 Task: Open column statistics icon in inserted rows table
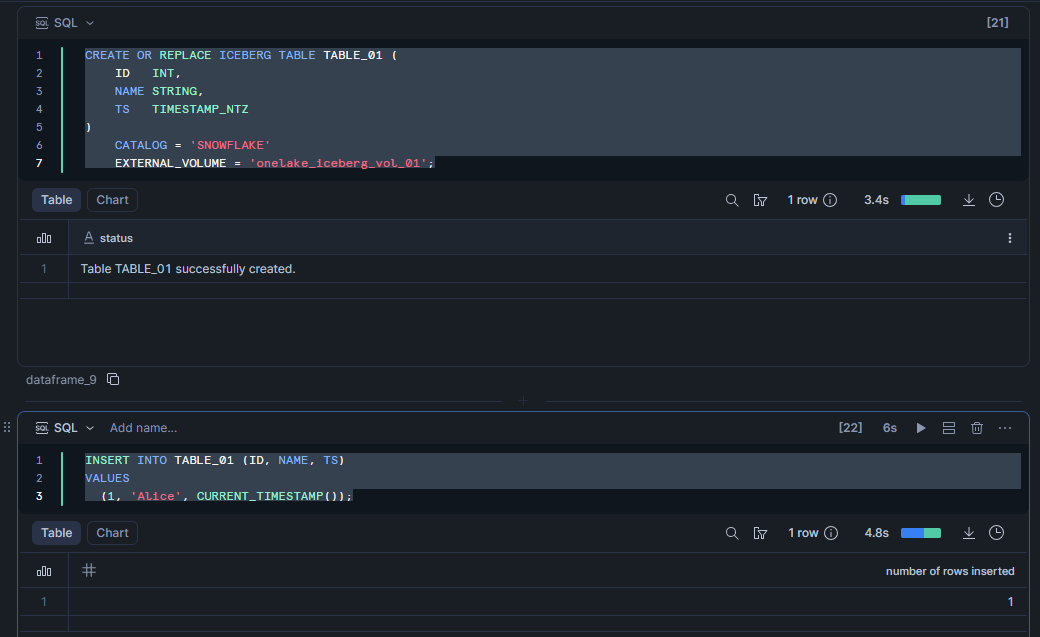(x=44, y=571)
